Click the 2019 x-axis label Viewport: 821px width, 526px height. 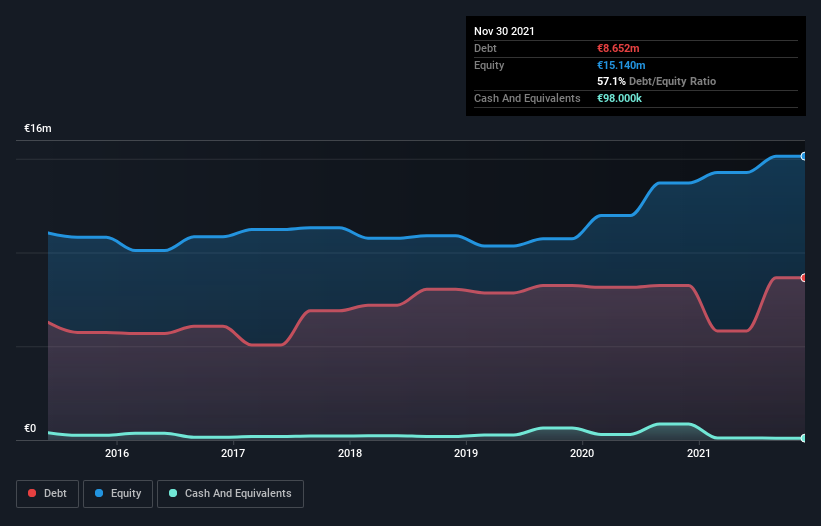[465, 453]
